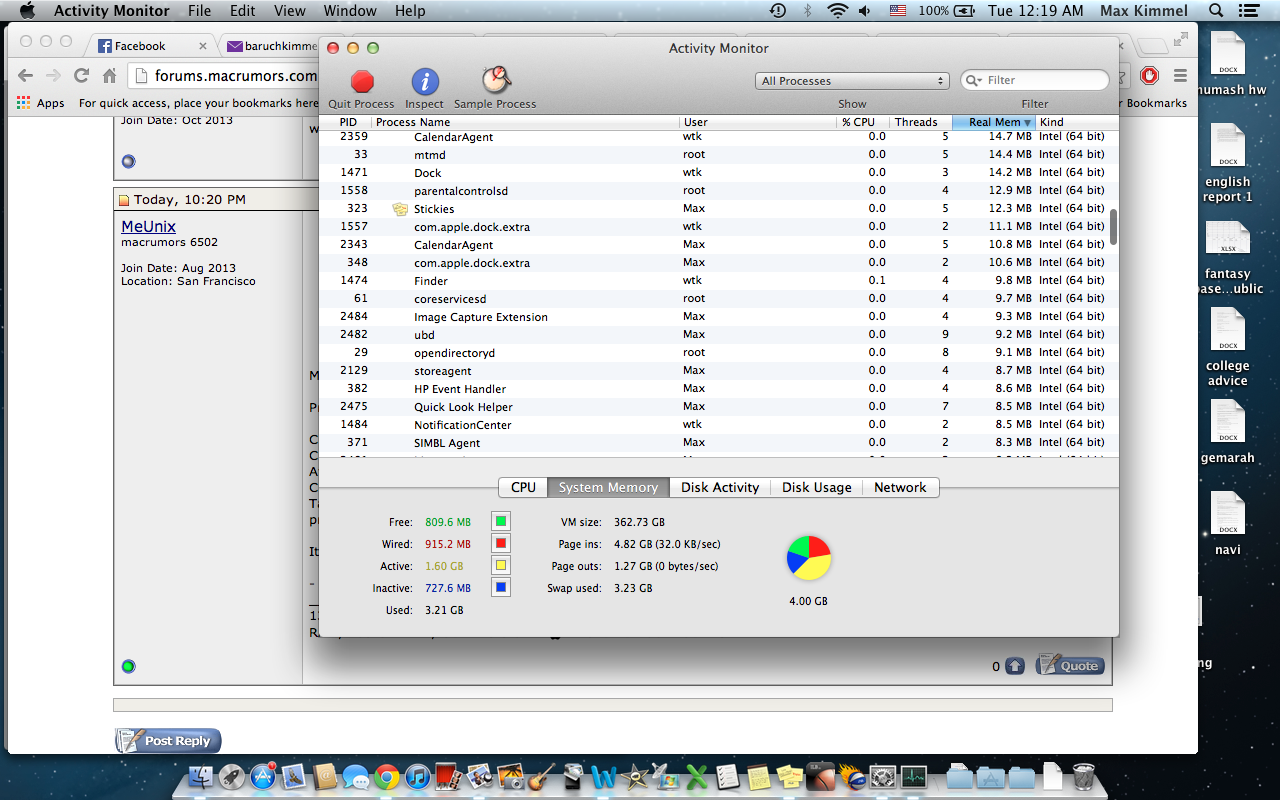Click the Sample Process icon
1280x800 pixels.
point(496,81)
